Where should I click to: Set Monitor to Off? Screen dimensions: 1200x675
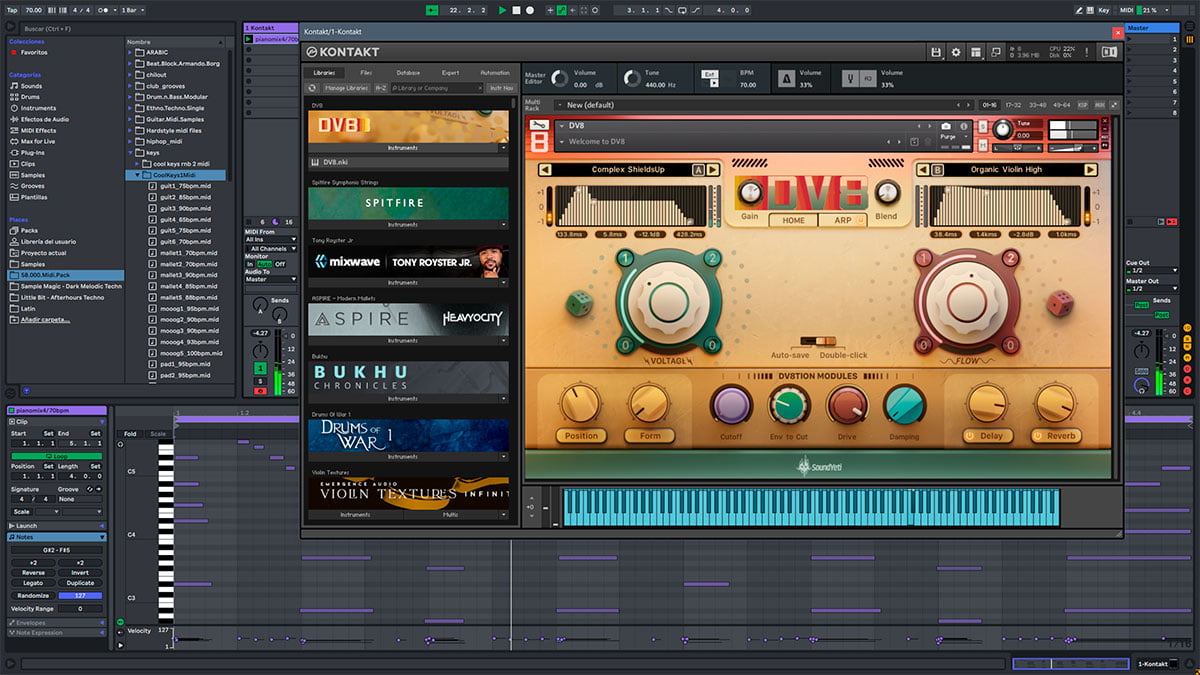pos(280,264)
